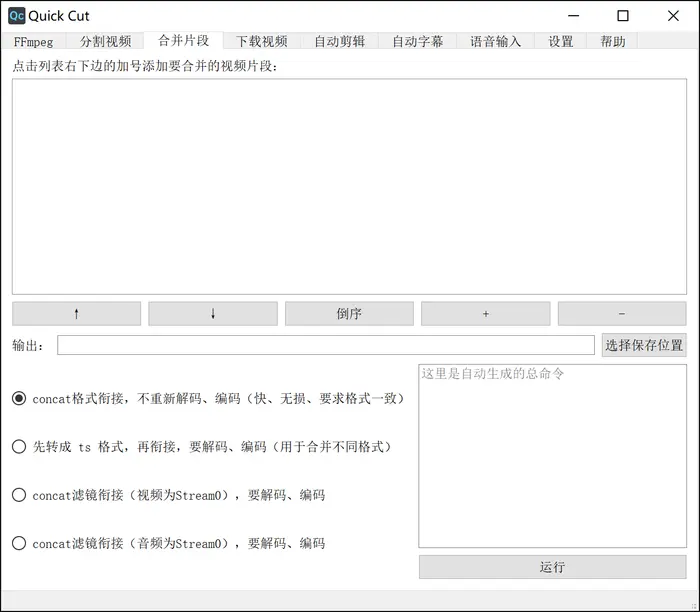
Task: Move selected clip up with ↑ button
Action: point(76,314)
